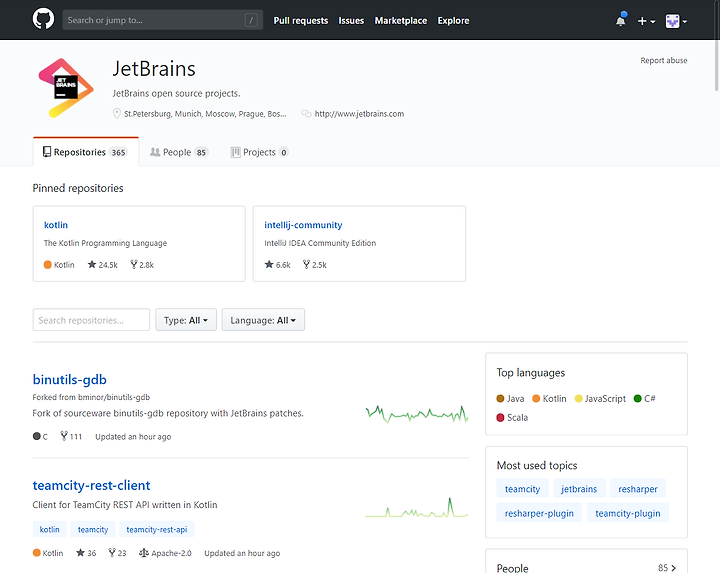The width and height of the screenshot is (720, 573).
Task: Open Explore in the top navigation
Action: coord(453,21)
